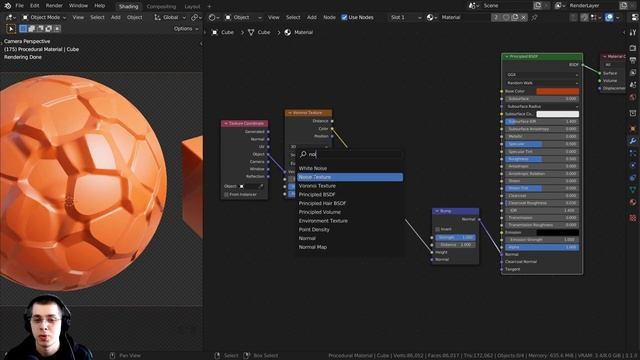The width and height of the screenshot is (640, 360).
Task: Switch to the Compositing workspace tab
Action: pos(161,7)
